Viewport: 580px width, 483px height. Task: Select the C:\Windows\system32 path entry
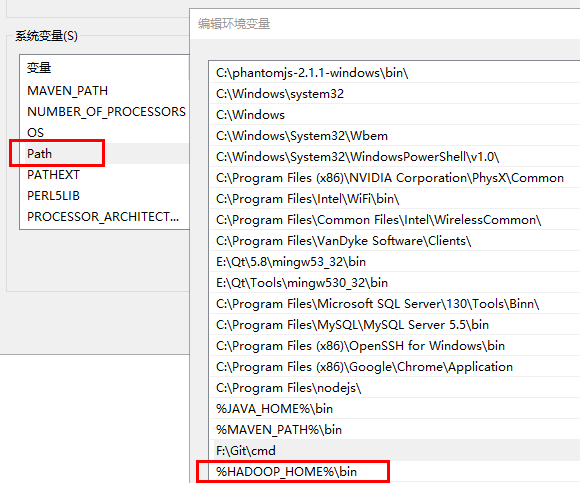(x=395, y=94)
